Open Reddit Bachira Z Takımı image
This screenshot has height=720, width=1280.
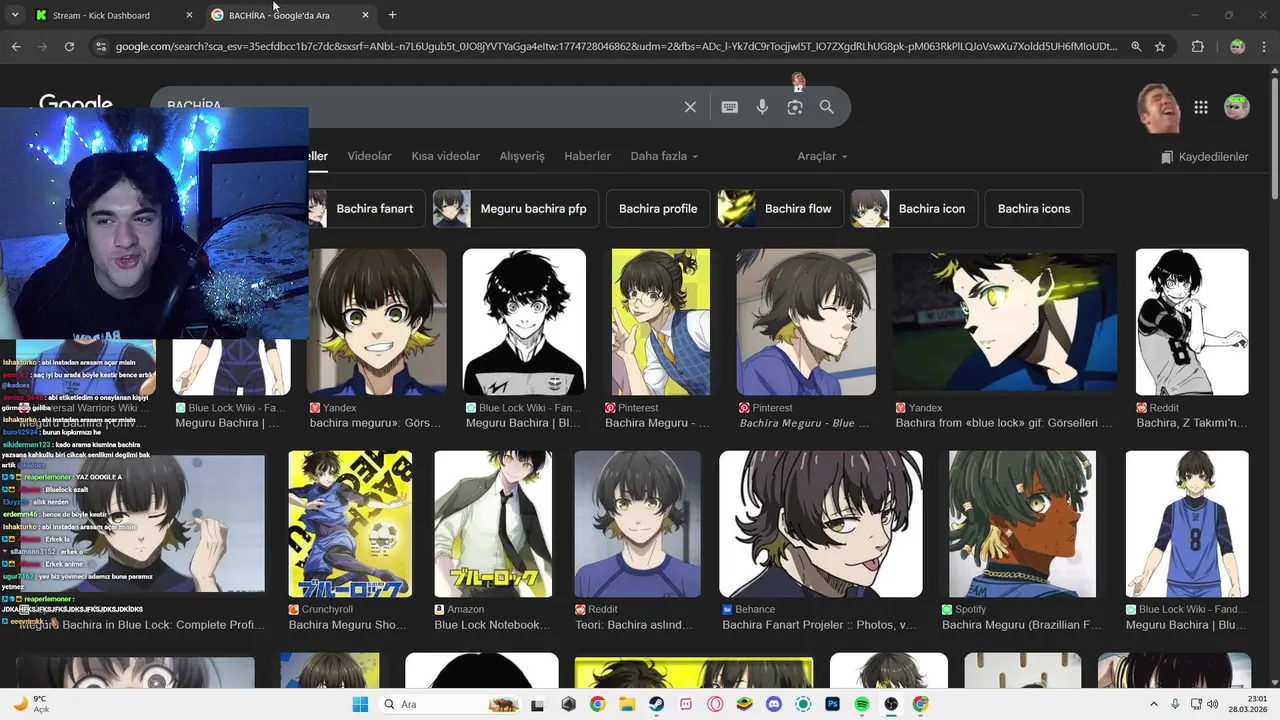(x=1192, y=321)
